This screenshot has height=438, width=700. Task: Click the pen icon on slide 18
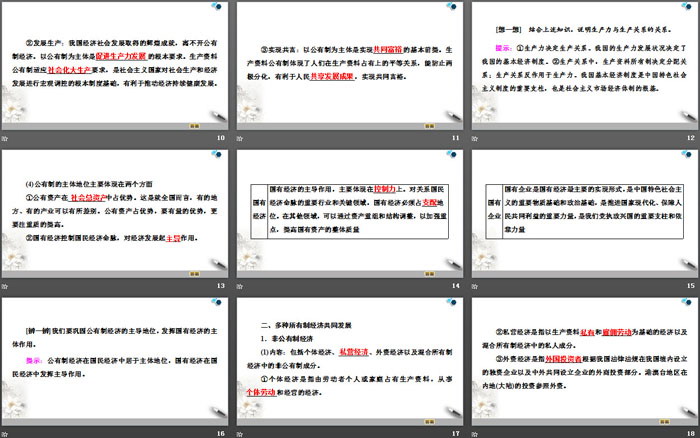coord(689,412)
